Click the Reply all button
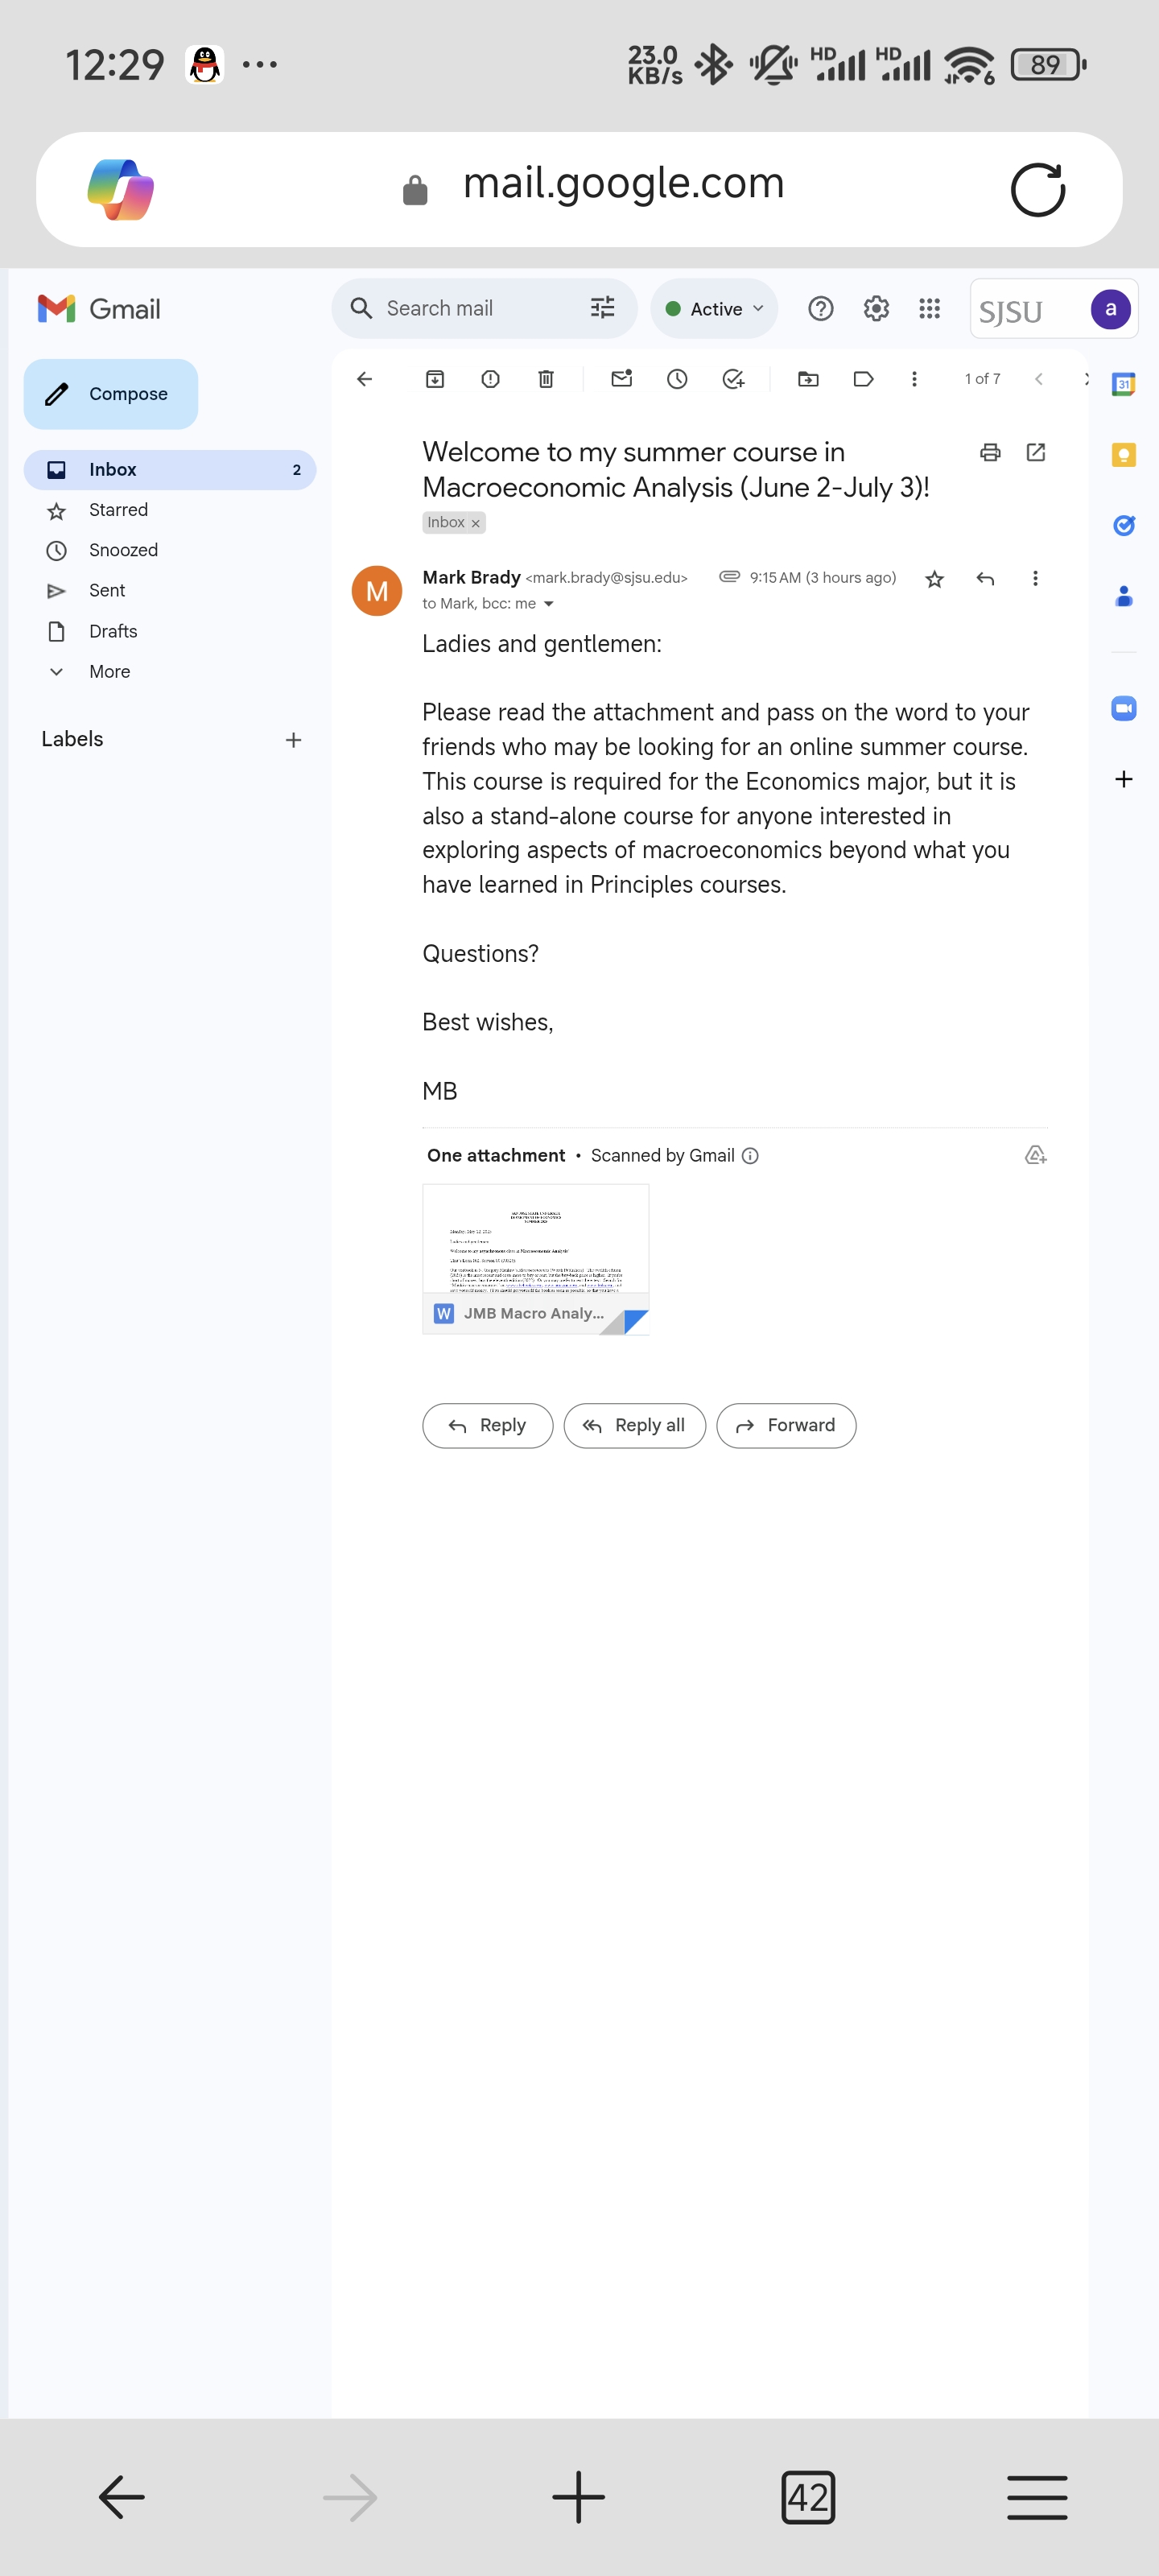Viewport: 1159px width, 2576px height. tap(634, 1425)
